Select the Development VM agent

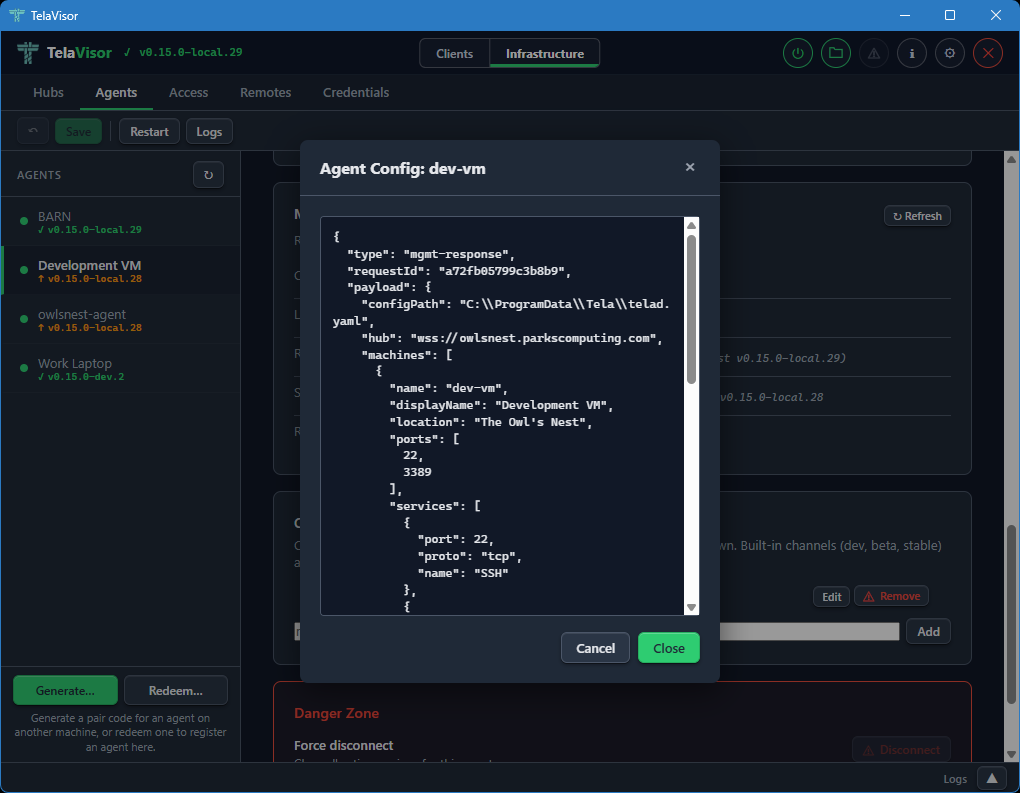click(x=120, y=271)
